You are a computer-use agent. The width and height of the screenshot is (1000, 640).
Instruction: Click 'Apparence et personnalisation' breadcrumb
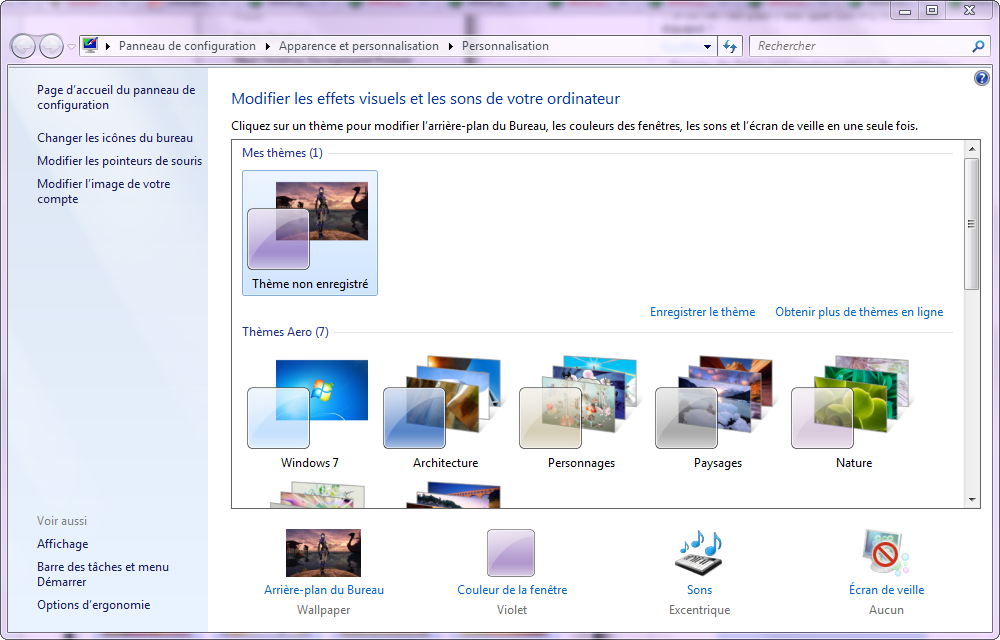click(358, 46)
